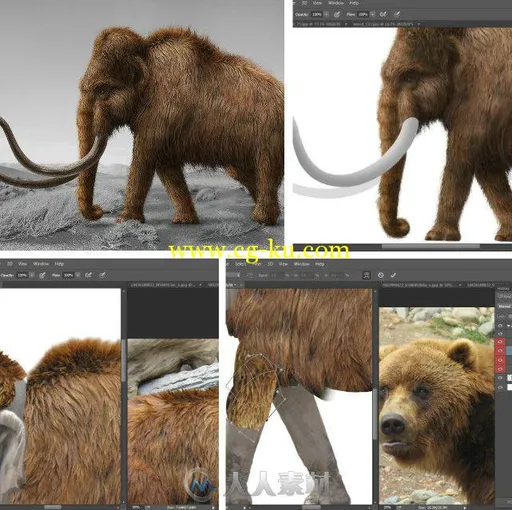The height and width of the screenshot is (510, 512).
Task: Open the layer Kind filter dropdown
Action: pyautogui.click(x=505, y=296)
